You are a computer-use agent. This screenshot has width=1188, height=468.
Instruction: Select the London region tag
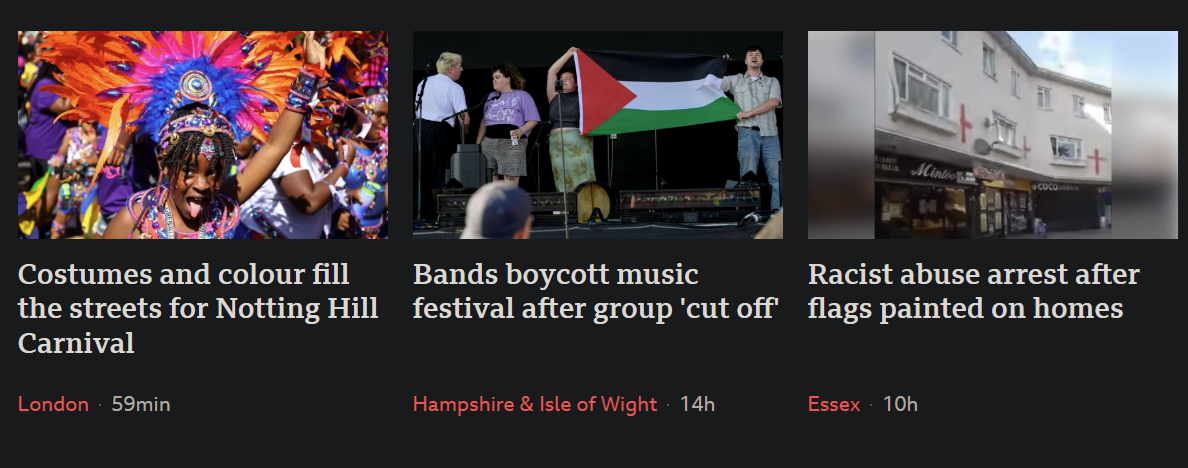pyautogui.click(x=53, y=404)
